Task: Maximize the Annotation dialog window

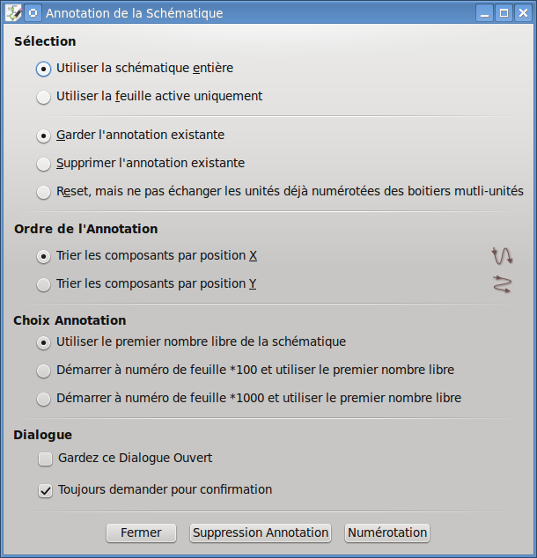Action: pyautogui.click(x=504, y=13)
